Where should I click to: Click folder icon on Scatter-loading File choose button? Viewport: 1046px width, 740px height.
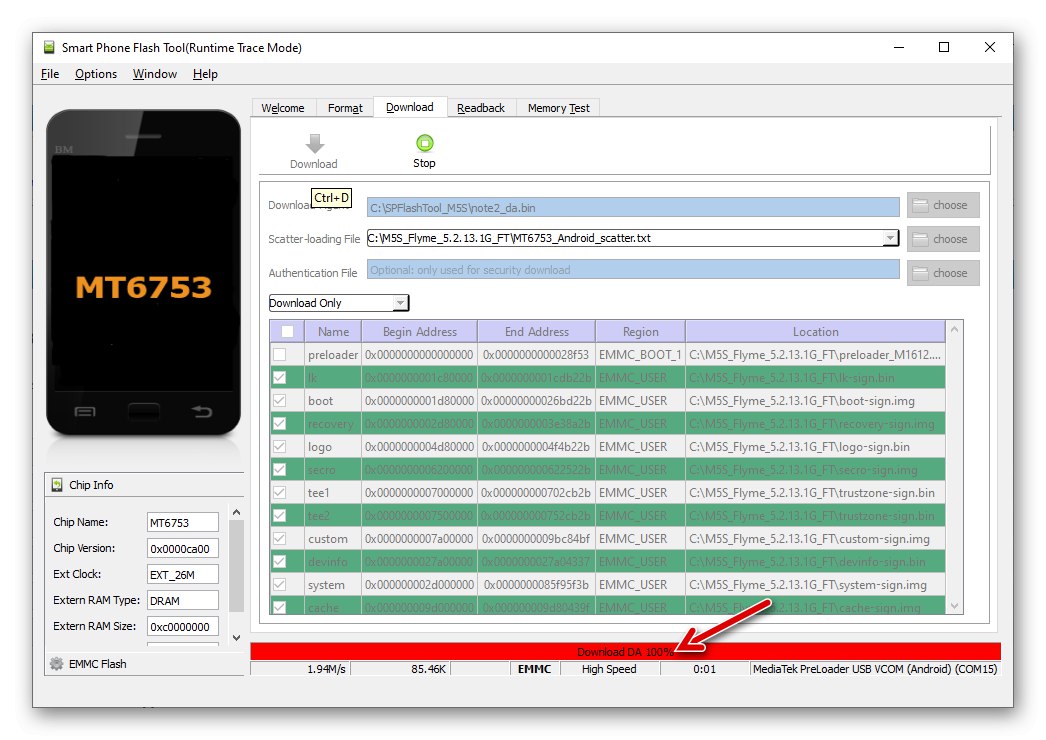[x=922, y=239]
